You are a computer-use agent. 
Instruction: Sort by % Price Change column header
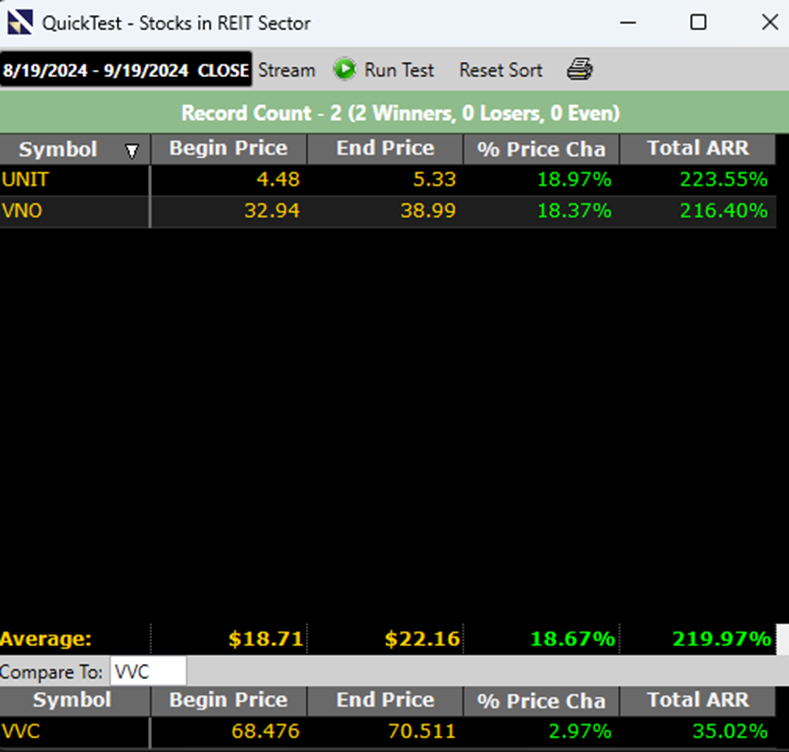pyautogui.click(x=541, y=149)
